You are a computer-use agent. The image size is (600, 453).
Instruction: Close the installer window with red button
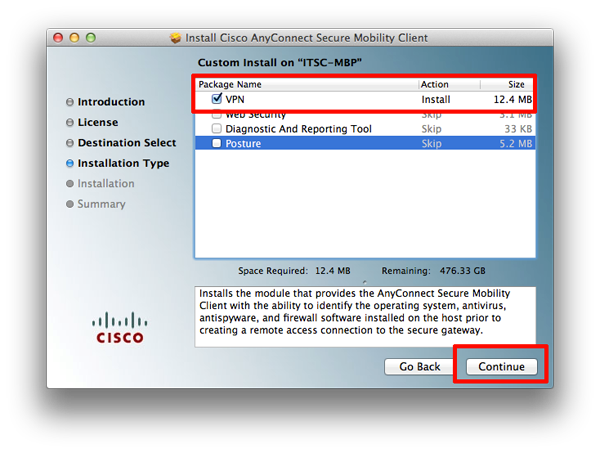(58, 38)
